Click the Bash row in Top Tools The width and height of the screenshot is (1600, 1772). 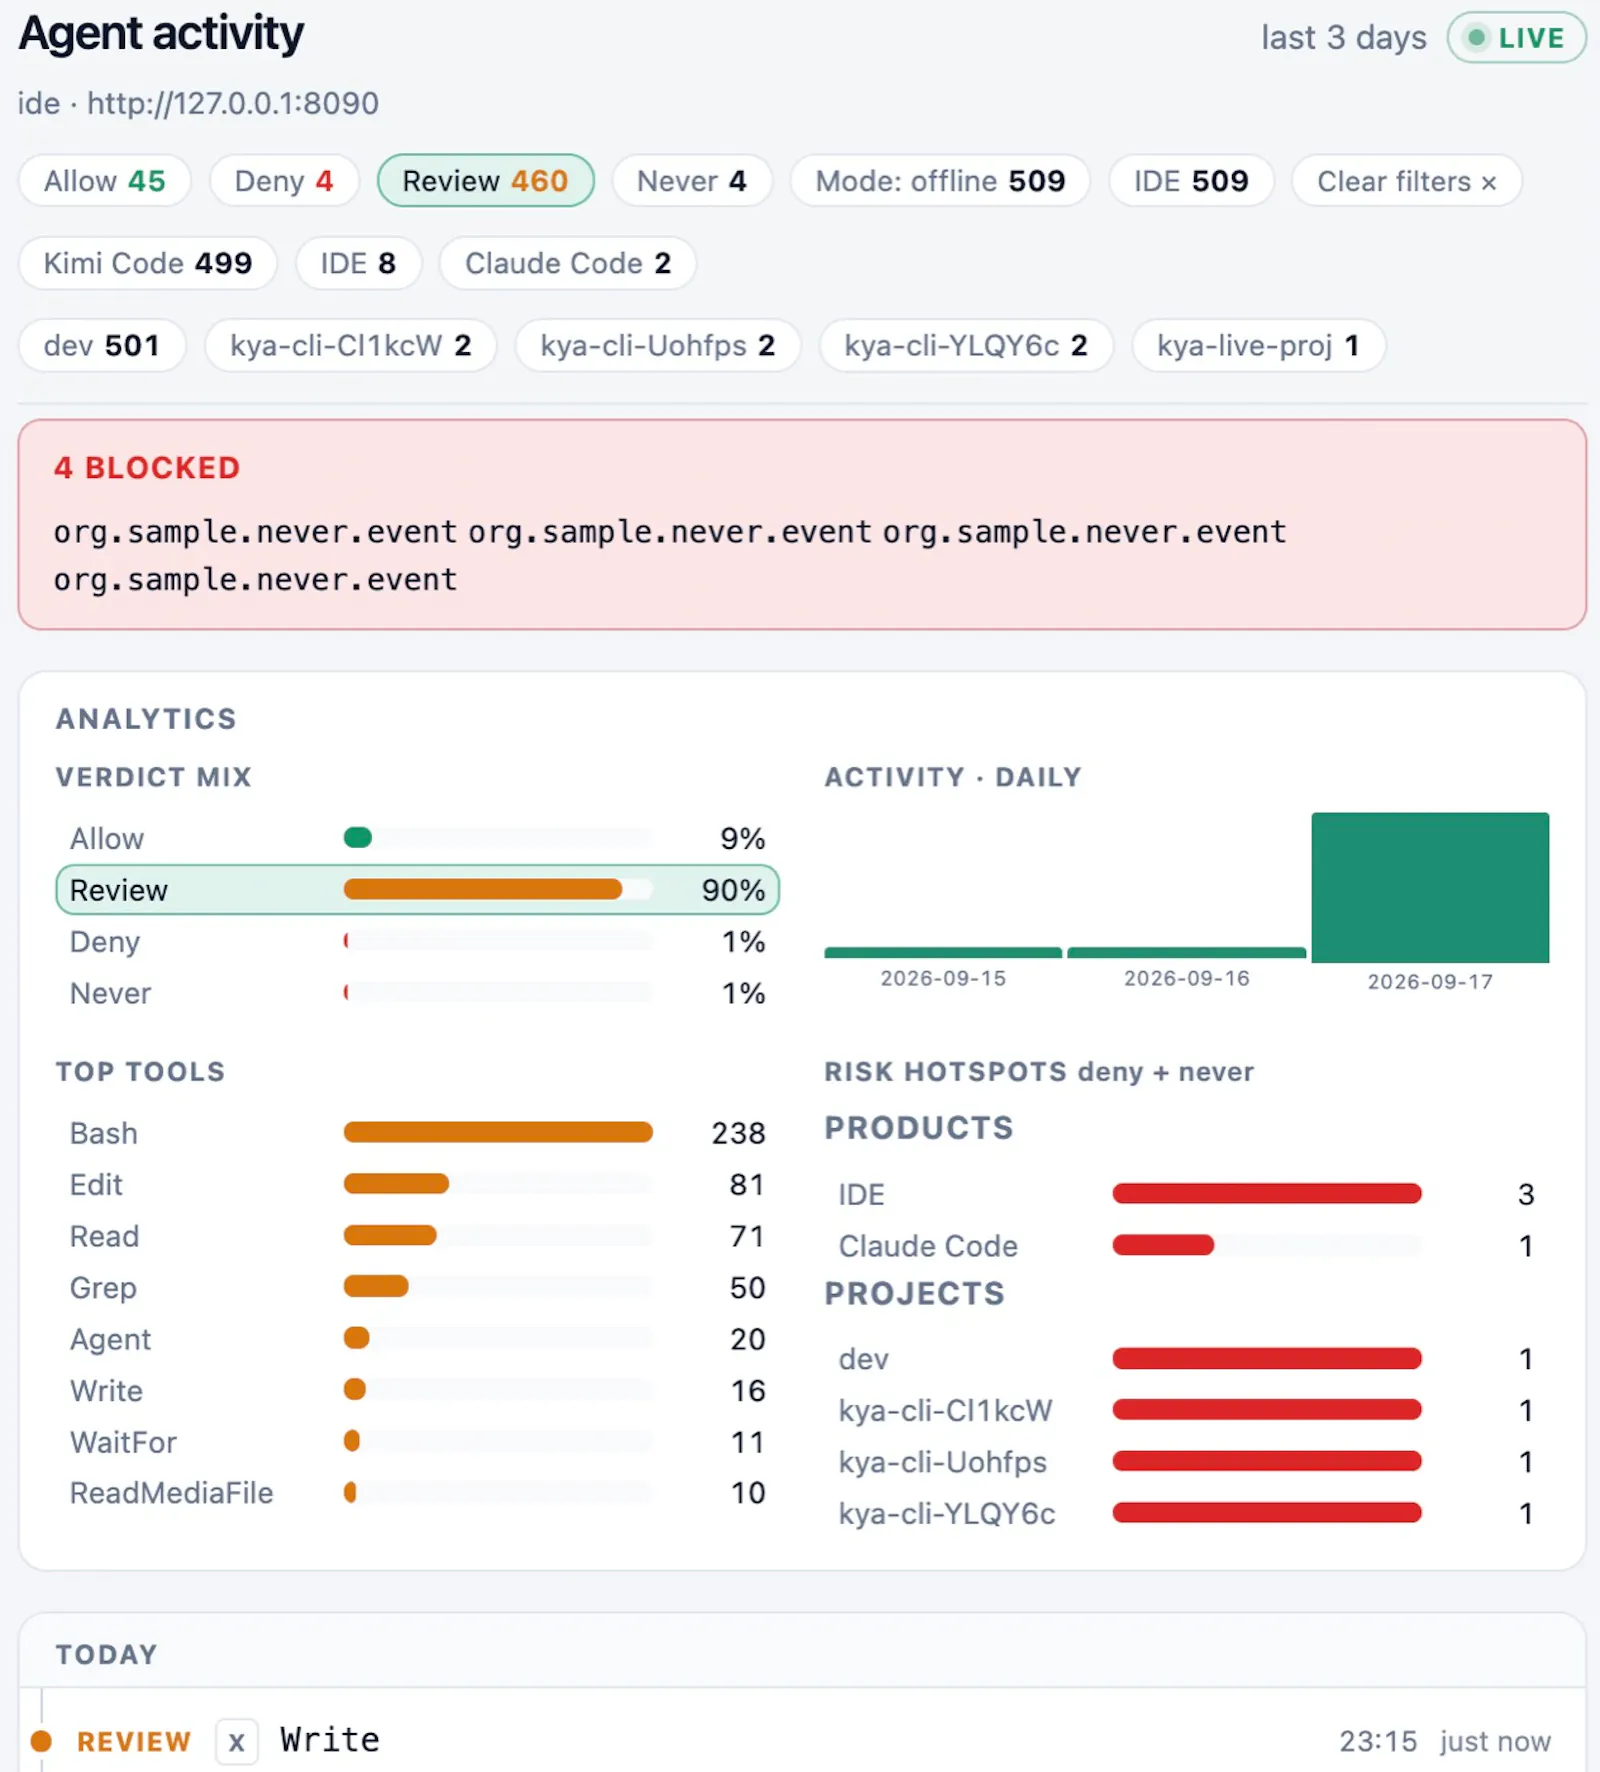click(x=417, y=1133)
